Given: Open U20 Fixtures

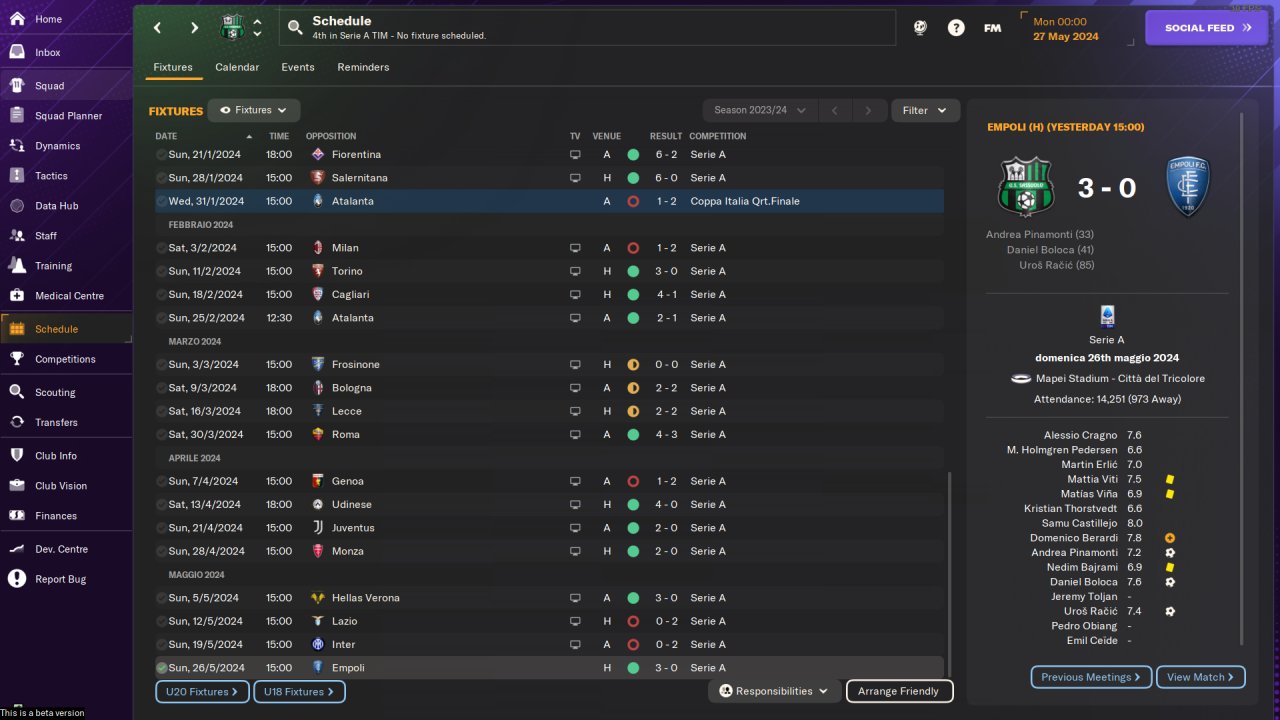Looking at the screenshot, I should [202, 691].
